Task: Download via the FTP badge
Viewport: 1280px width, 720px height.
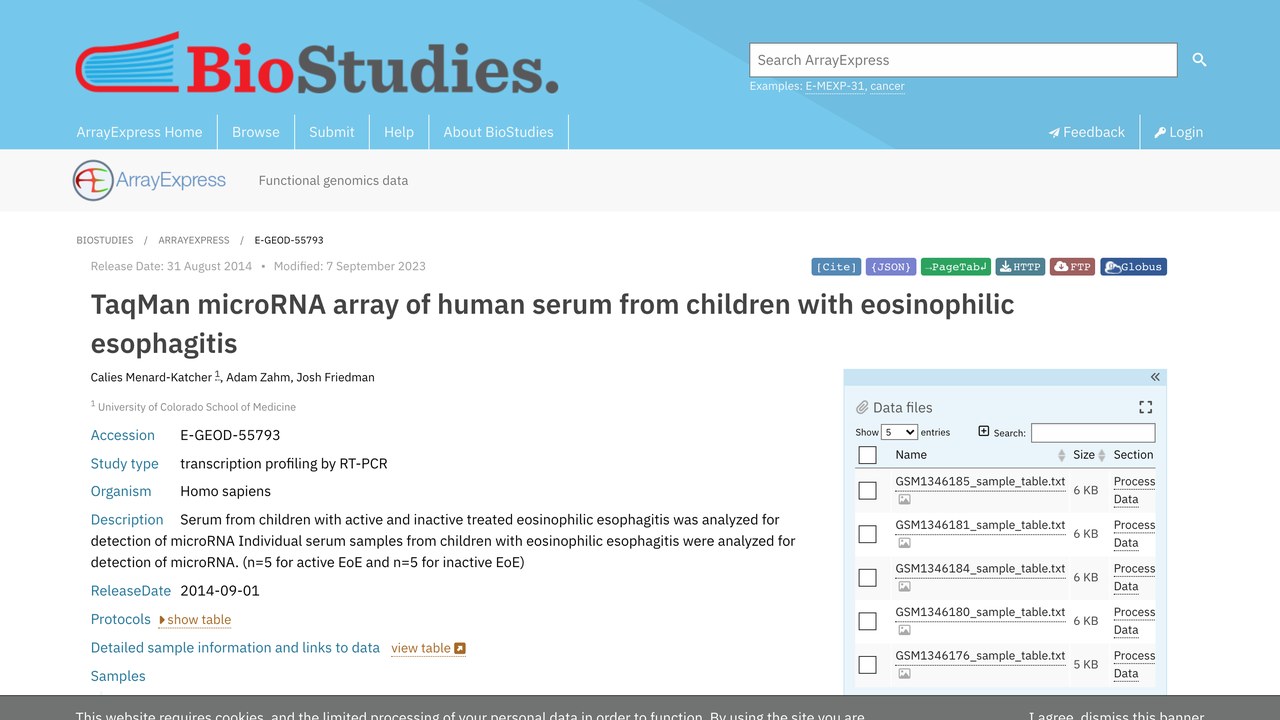Action: (x=1072, y=267)
